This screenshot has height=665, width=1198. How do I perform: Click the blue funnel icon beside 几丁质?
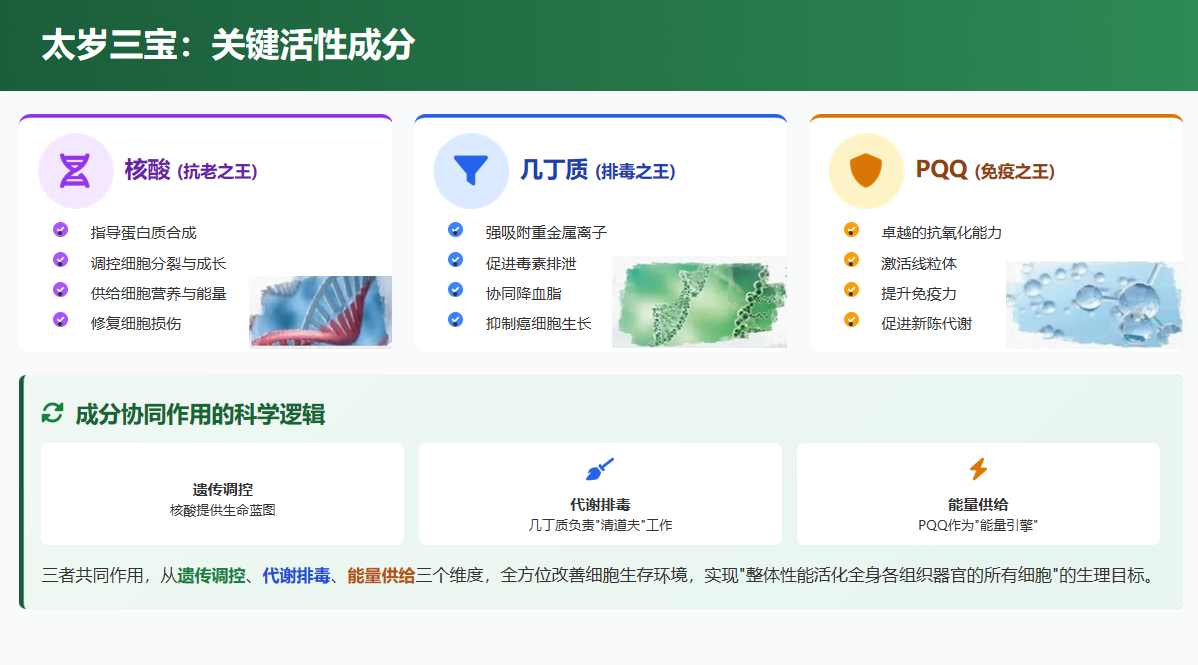coord(471,170)
